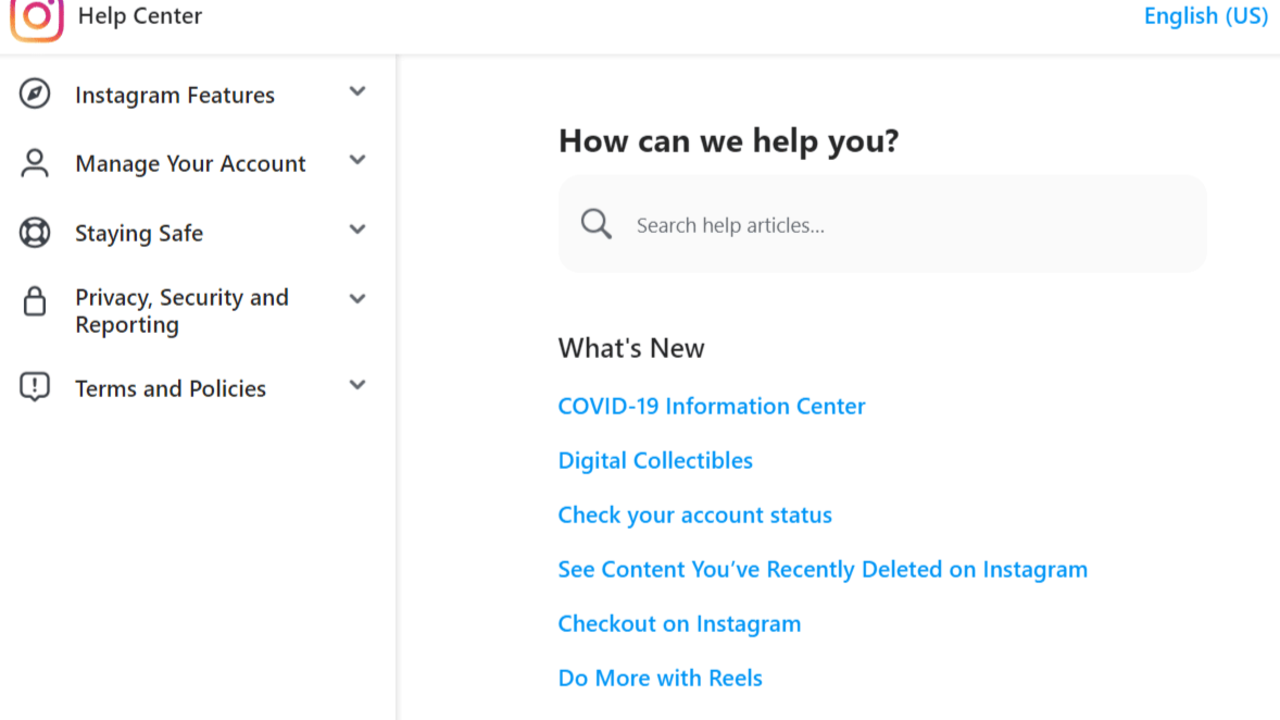Click the lifebuoy icon beside Staying Safe
1280x720 pixels.
35,233
